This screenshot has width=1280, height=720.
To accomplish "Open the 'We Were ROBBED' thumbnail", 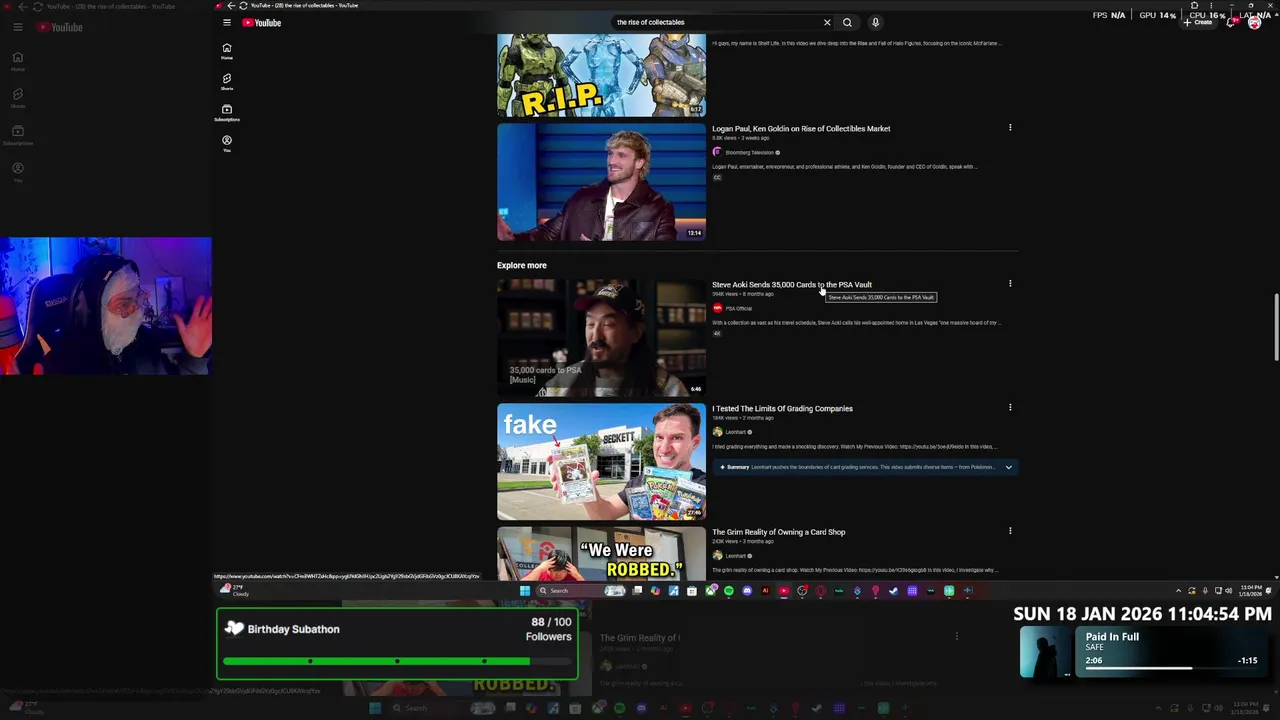I will [x=601, y=554].
